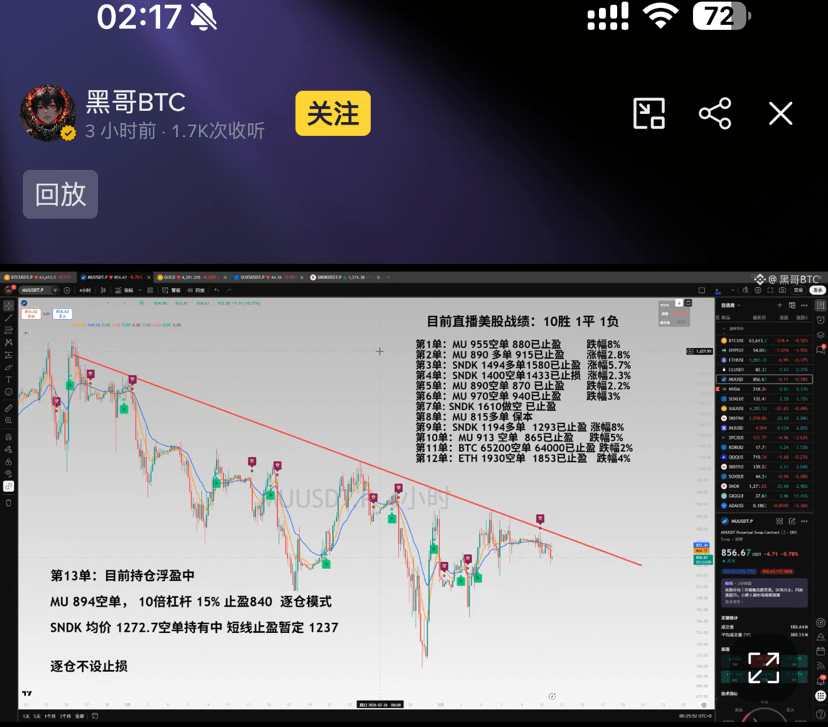
Task: Click the go-to-date calendar icon
Action: coord(95,716)
